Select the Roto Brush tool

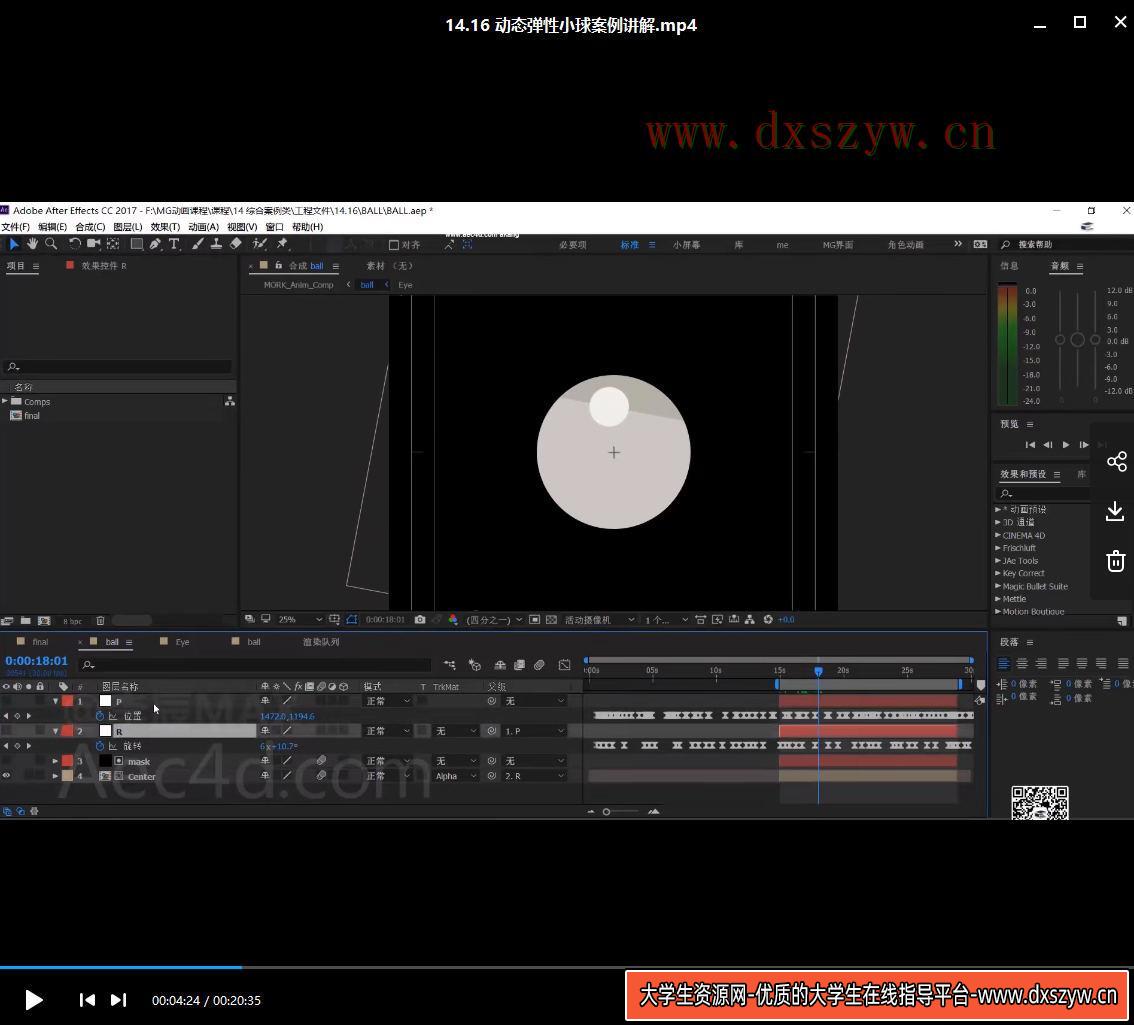[260, 244]
